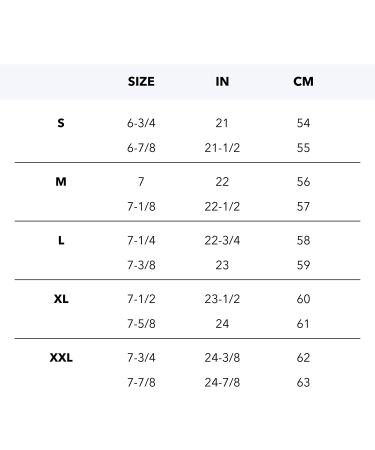The width and height of the screenshot is (375, 450).
Task: Select the L size row label
Action: 61,240
